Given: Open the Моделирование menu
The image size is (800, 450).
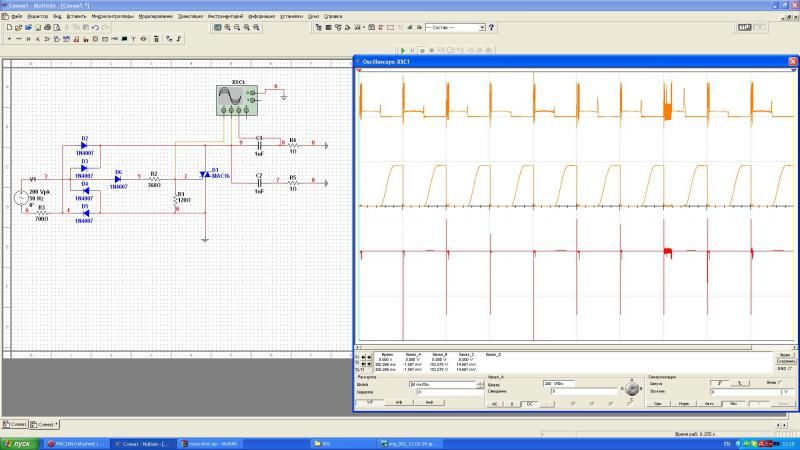Looking at the screenshot, I should tap(155, 17).
